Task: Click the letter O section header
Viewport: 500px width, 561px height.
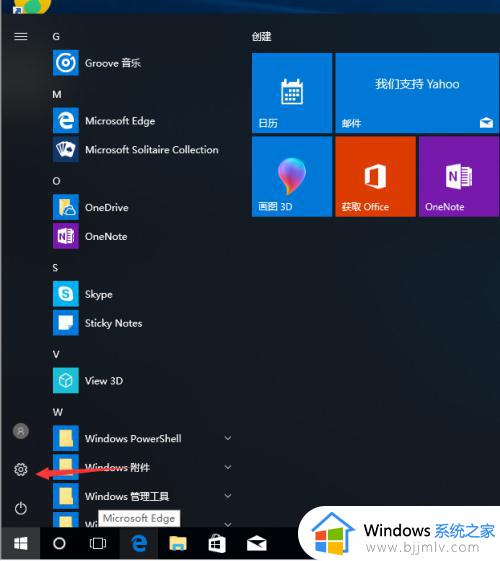Action: (57, 181)
